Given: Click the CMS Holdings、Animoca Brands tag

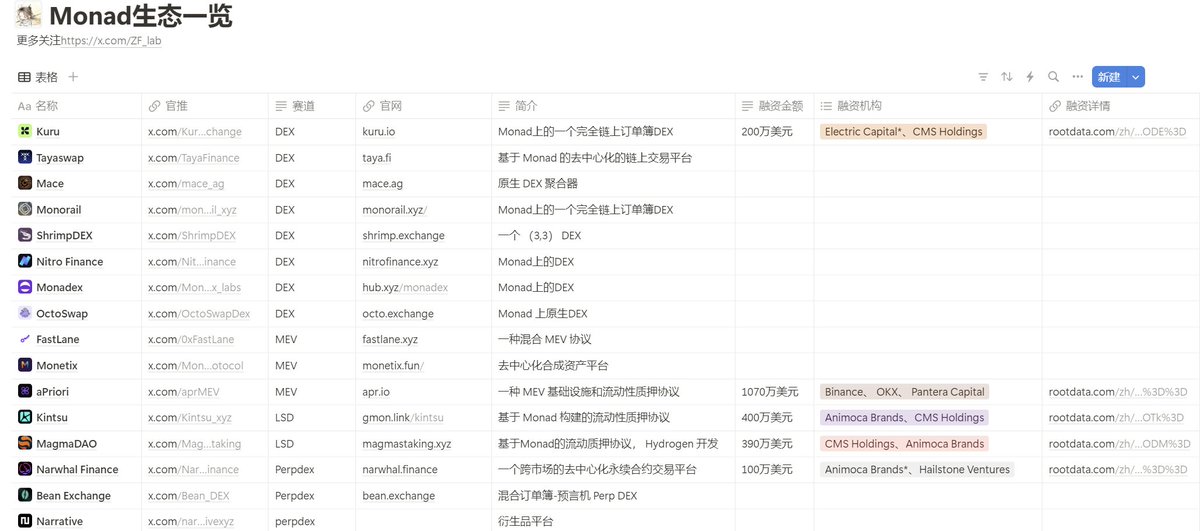Looking at the screenshot, I should [x=904, y=443].
